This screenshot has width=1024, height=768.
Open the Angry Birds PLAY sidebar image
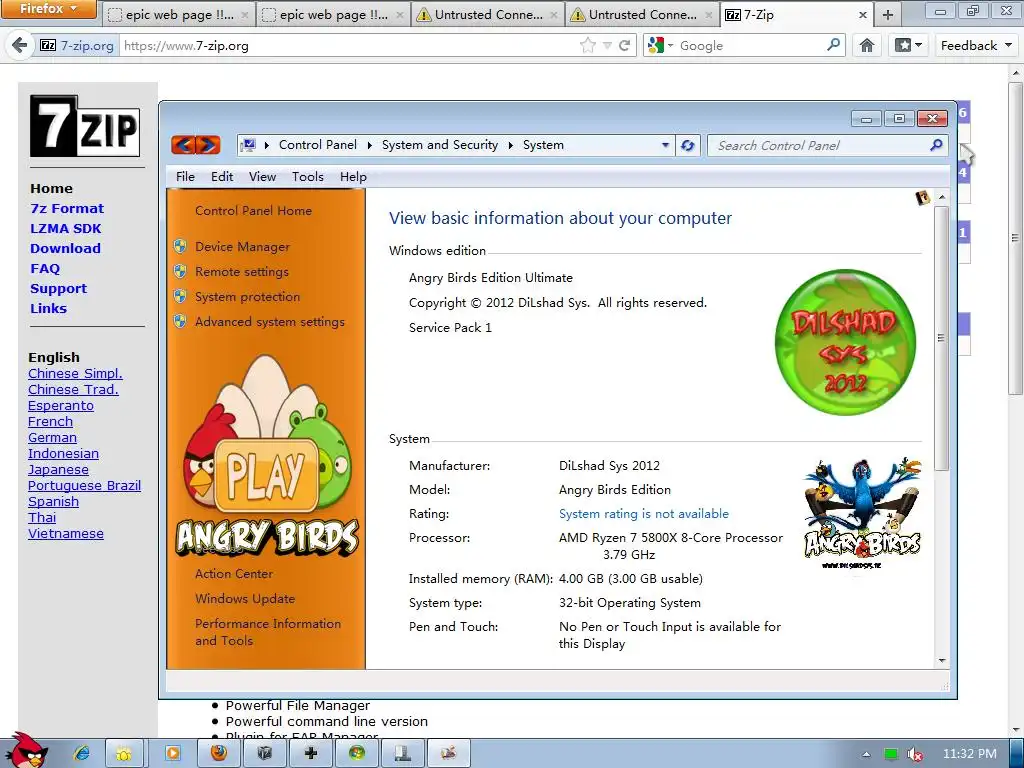[266, 456]
